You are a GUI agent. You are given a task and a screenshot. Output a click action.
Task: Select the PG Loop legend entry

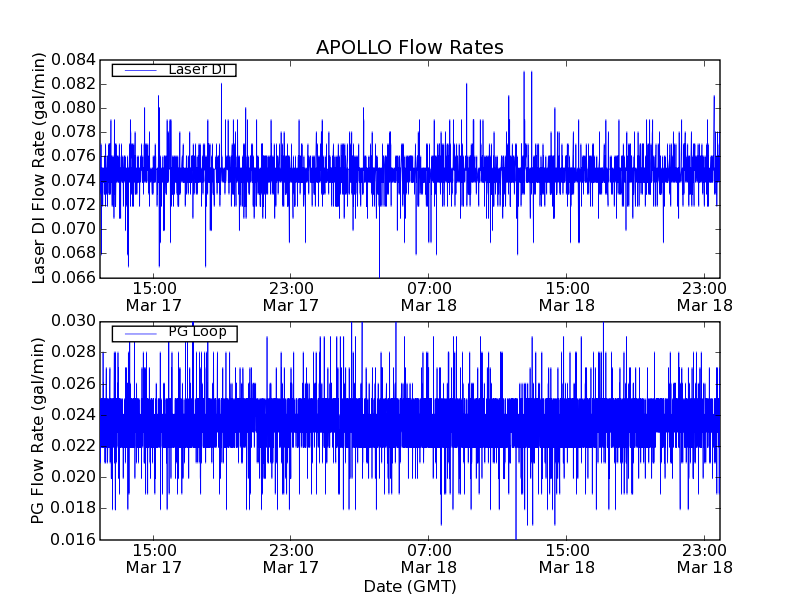(196, 332)
